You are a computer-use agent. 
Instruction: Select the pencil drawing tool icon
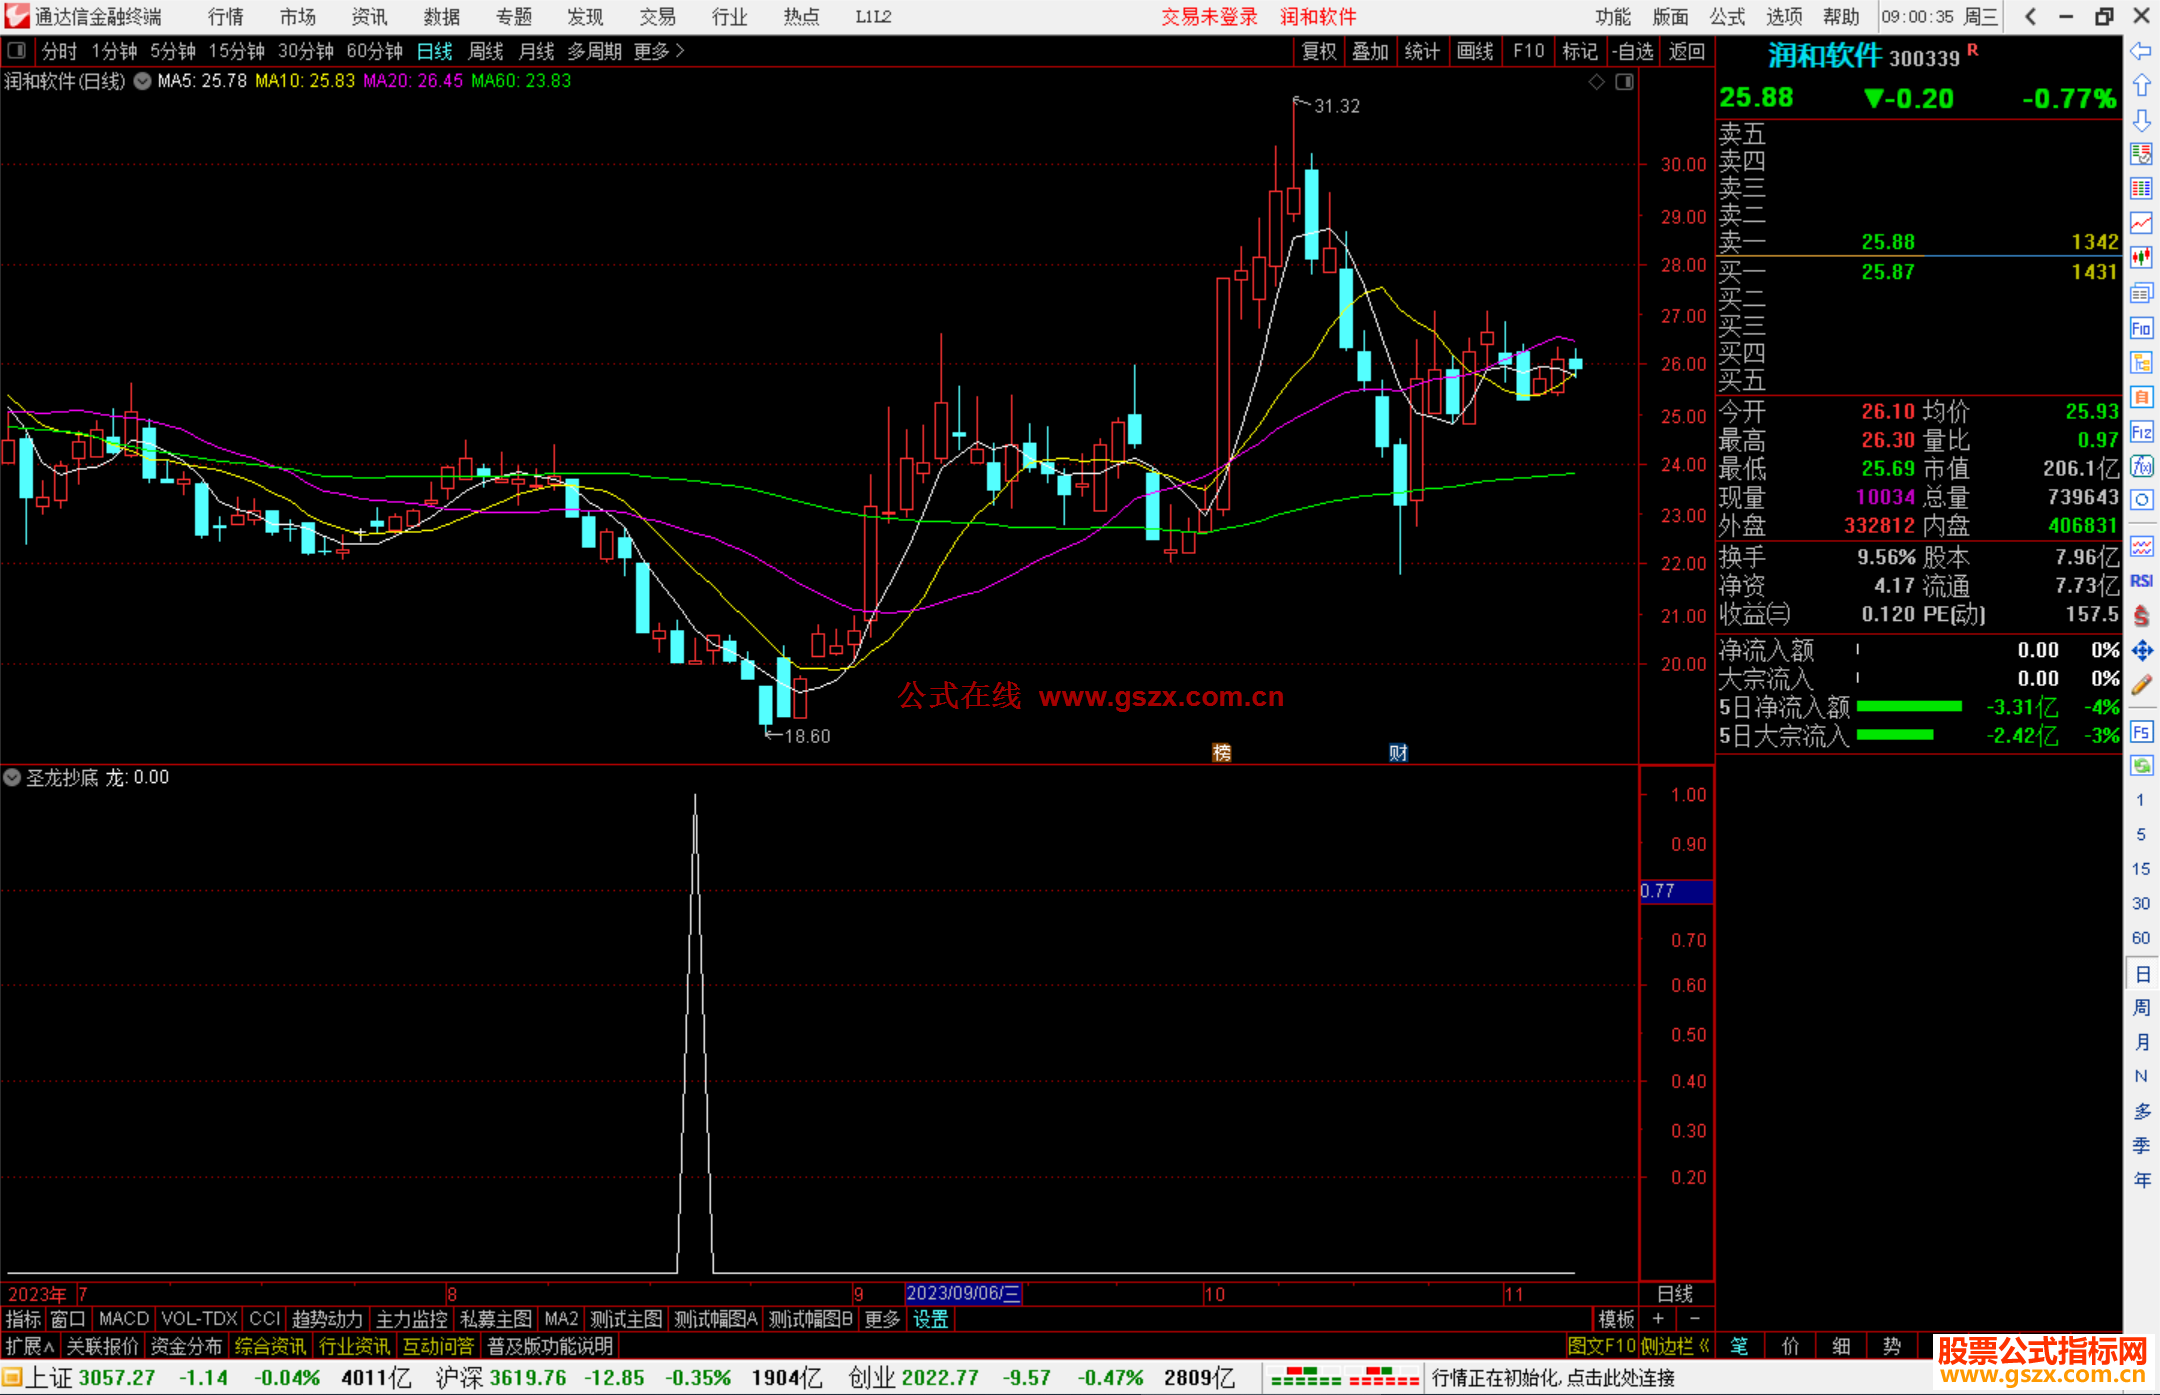point(2141,685)
